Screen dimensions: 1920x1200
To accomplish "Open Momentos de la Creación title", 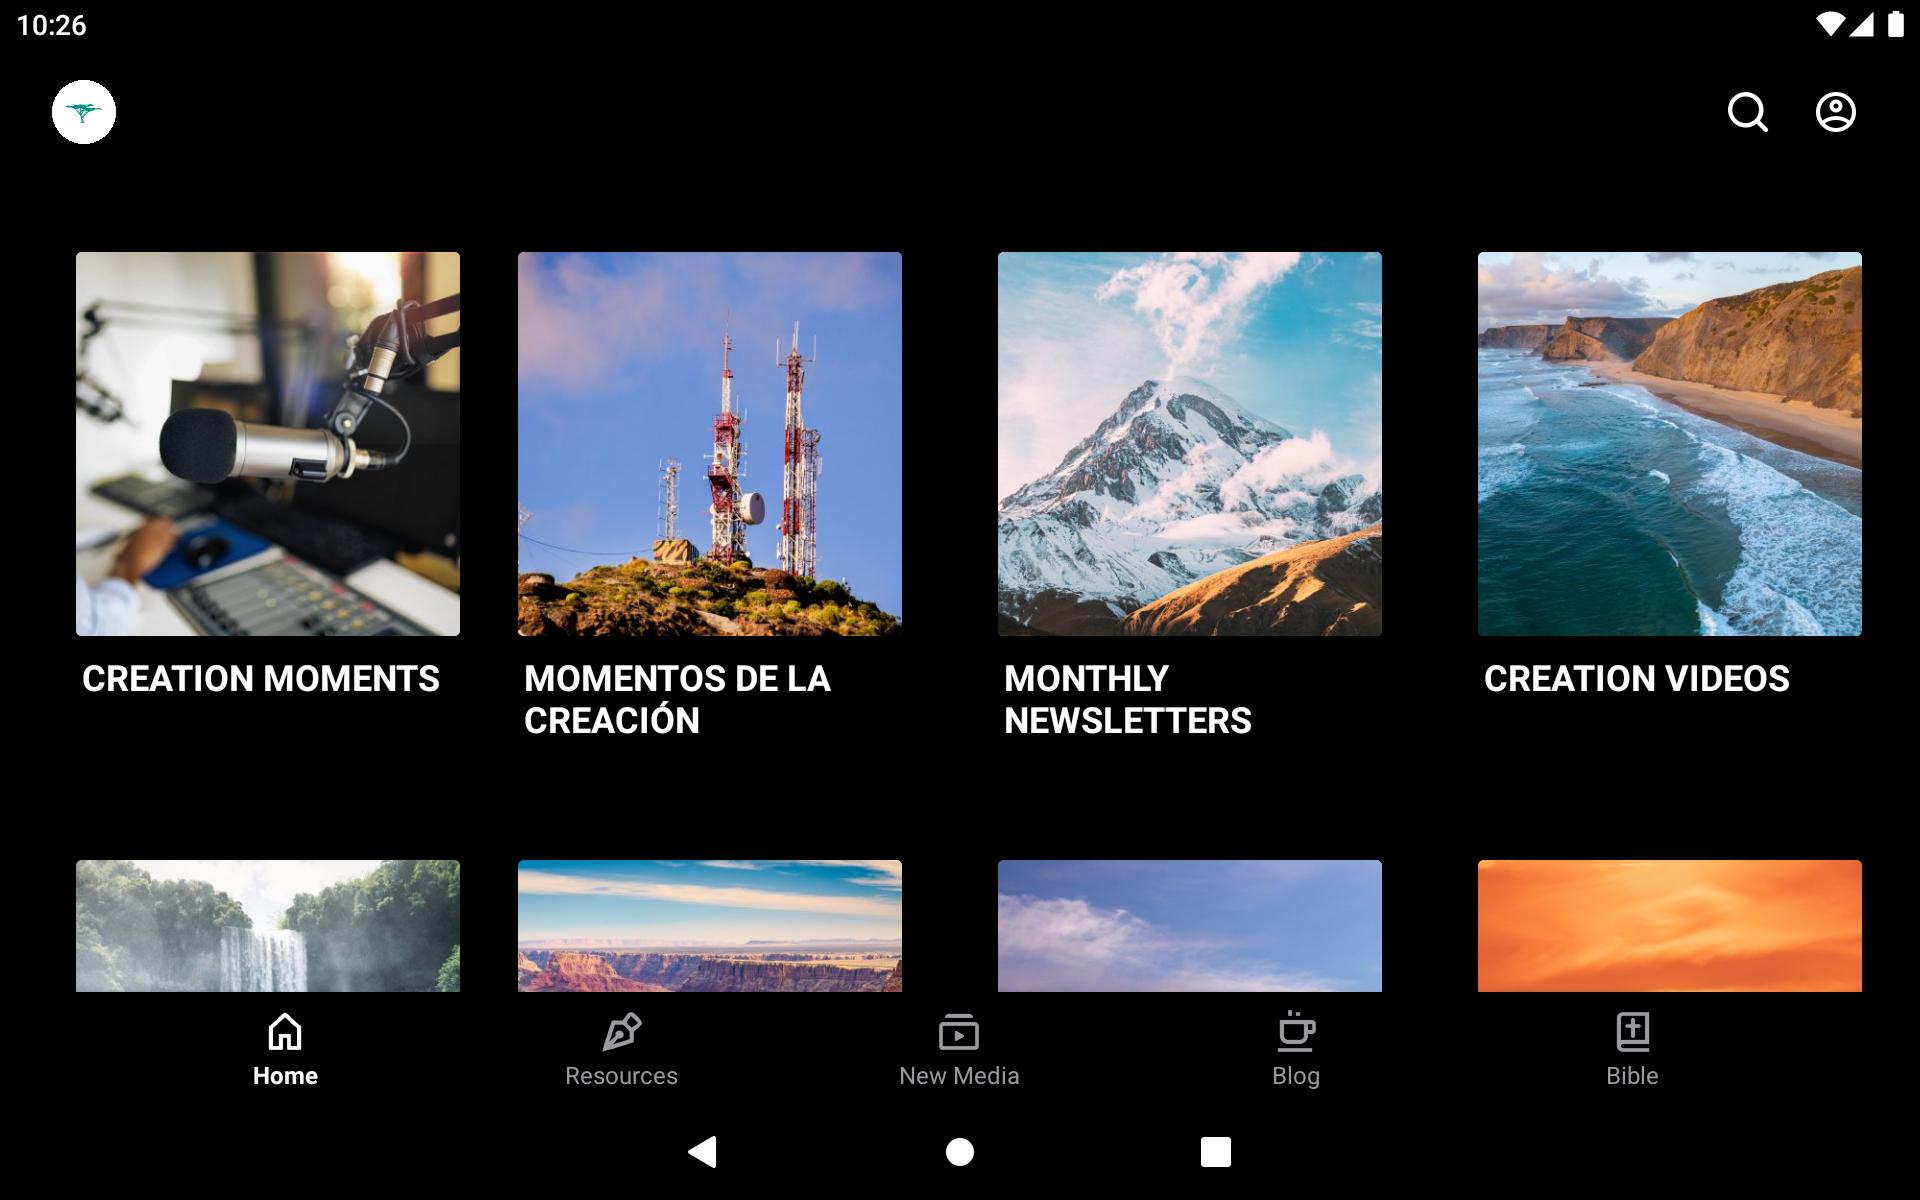I will (677, 699).
